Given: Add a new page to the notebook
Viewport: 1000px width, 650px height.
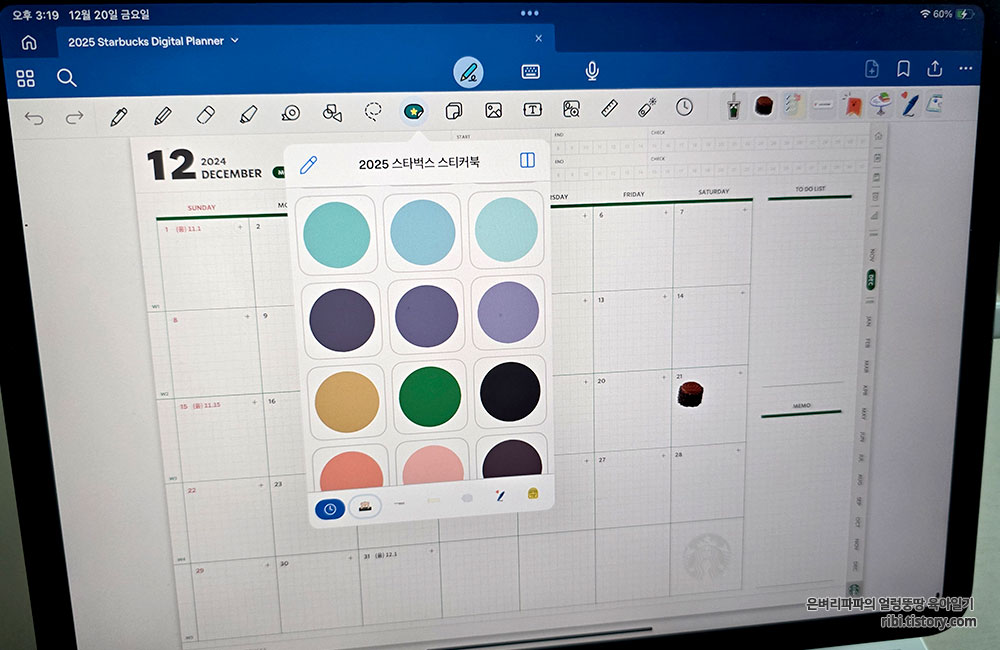Looking at the screenshot, I should click(872, 69).
